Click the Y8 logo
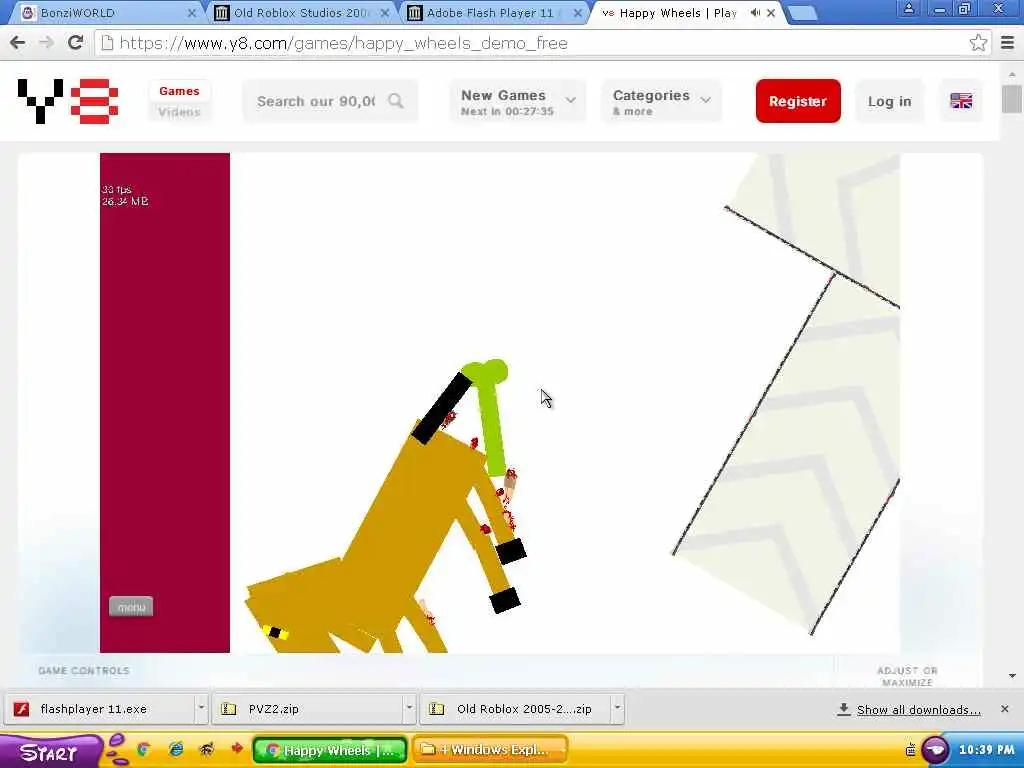 coord(68,101)
